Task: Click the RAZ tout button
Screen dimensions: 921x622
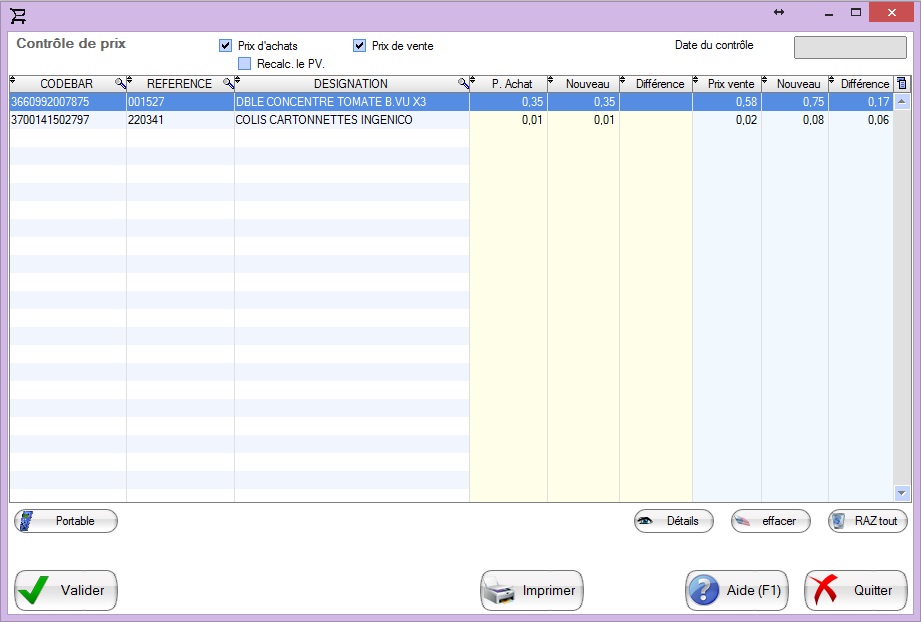Action: [x=868, y=521]
